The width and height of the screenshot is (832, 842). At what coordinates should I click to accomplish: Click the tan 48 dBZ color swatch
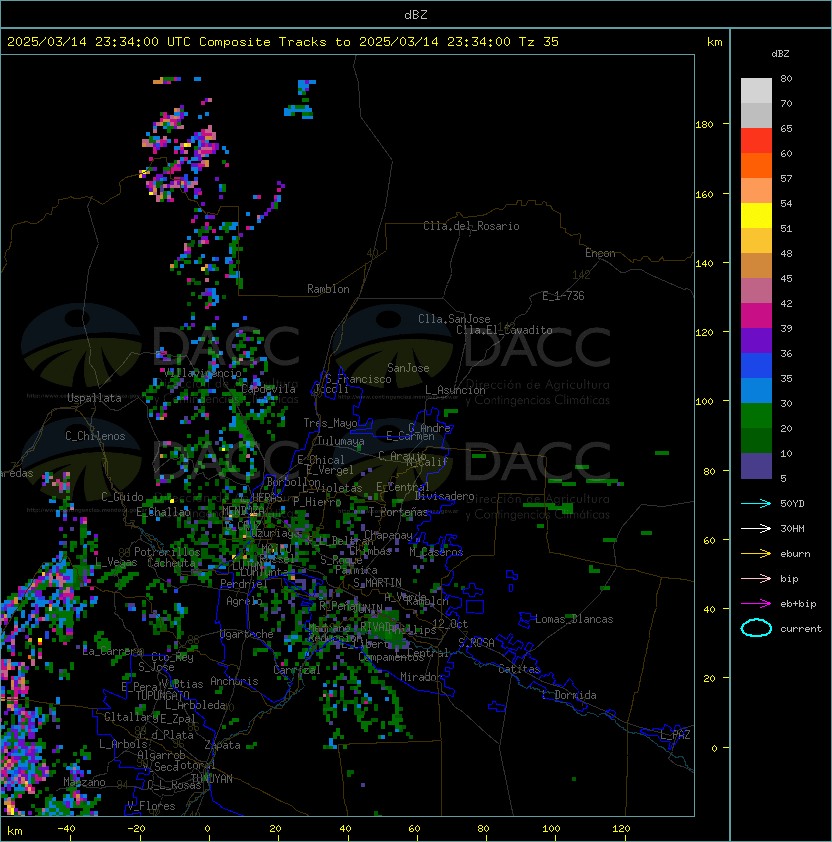point(756,266)
